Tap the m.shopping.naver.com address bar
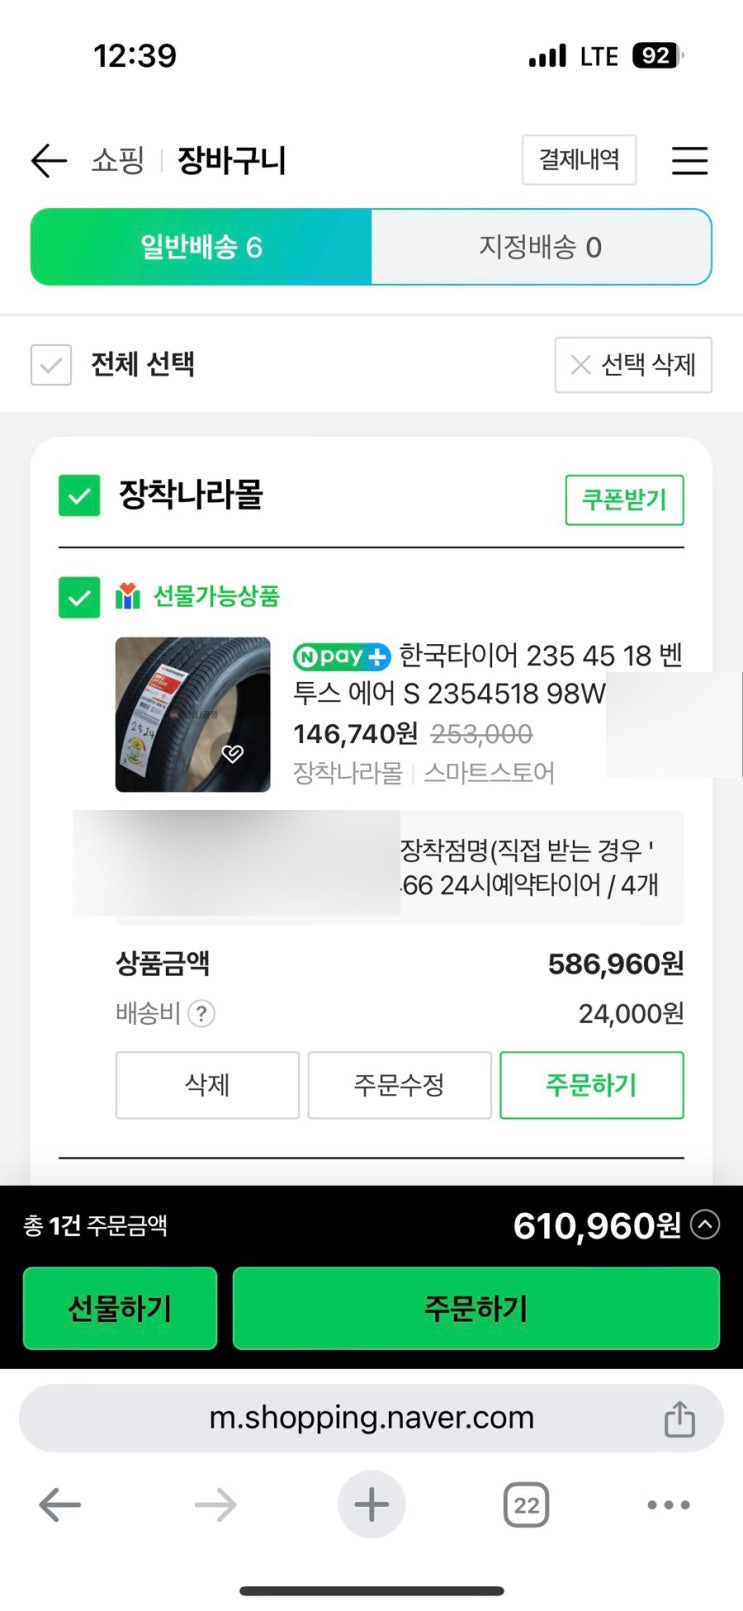The width and height of the screenshot is (743, 1611). pyautogui.click(x=371, y=1418)
